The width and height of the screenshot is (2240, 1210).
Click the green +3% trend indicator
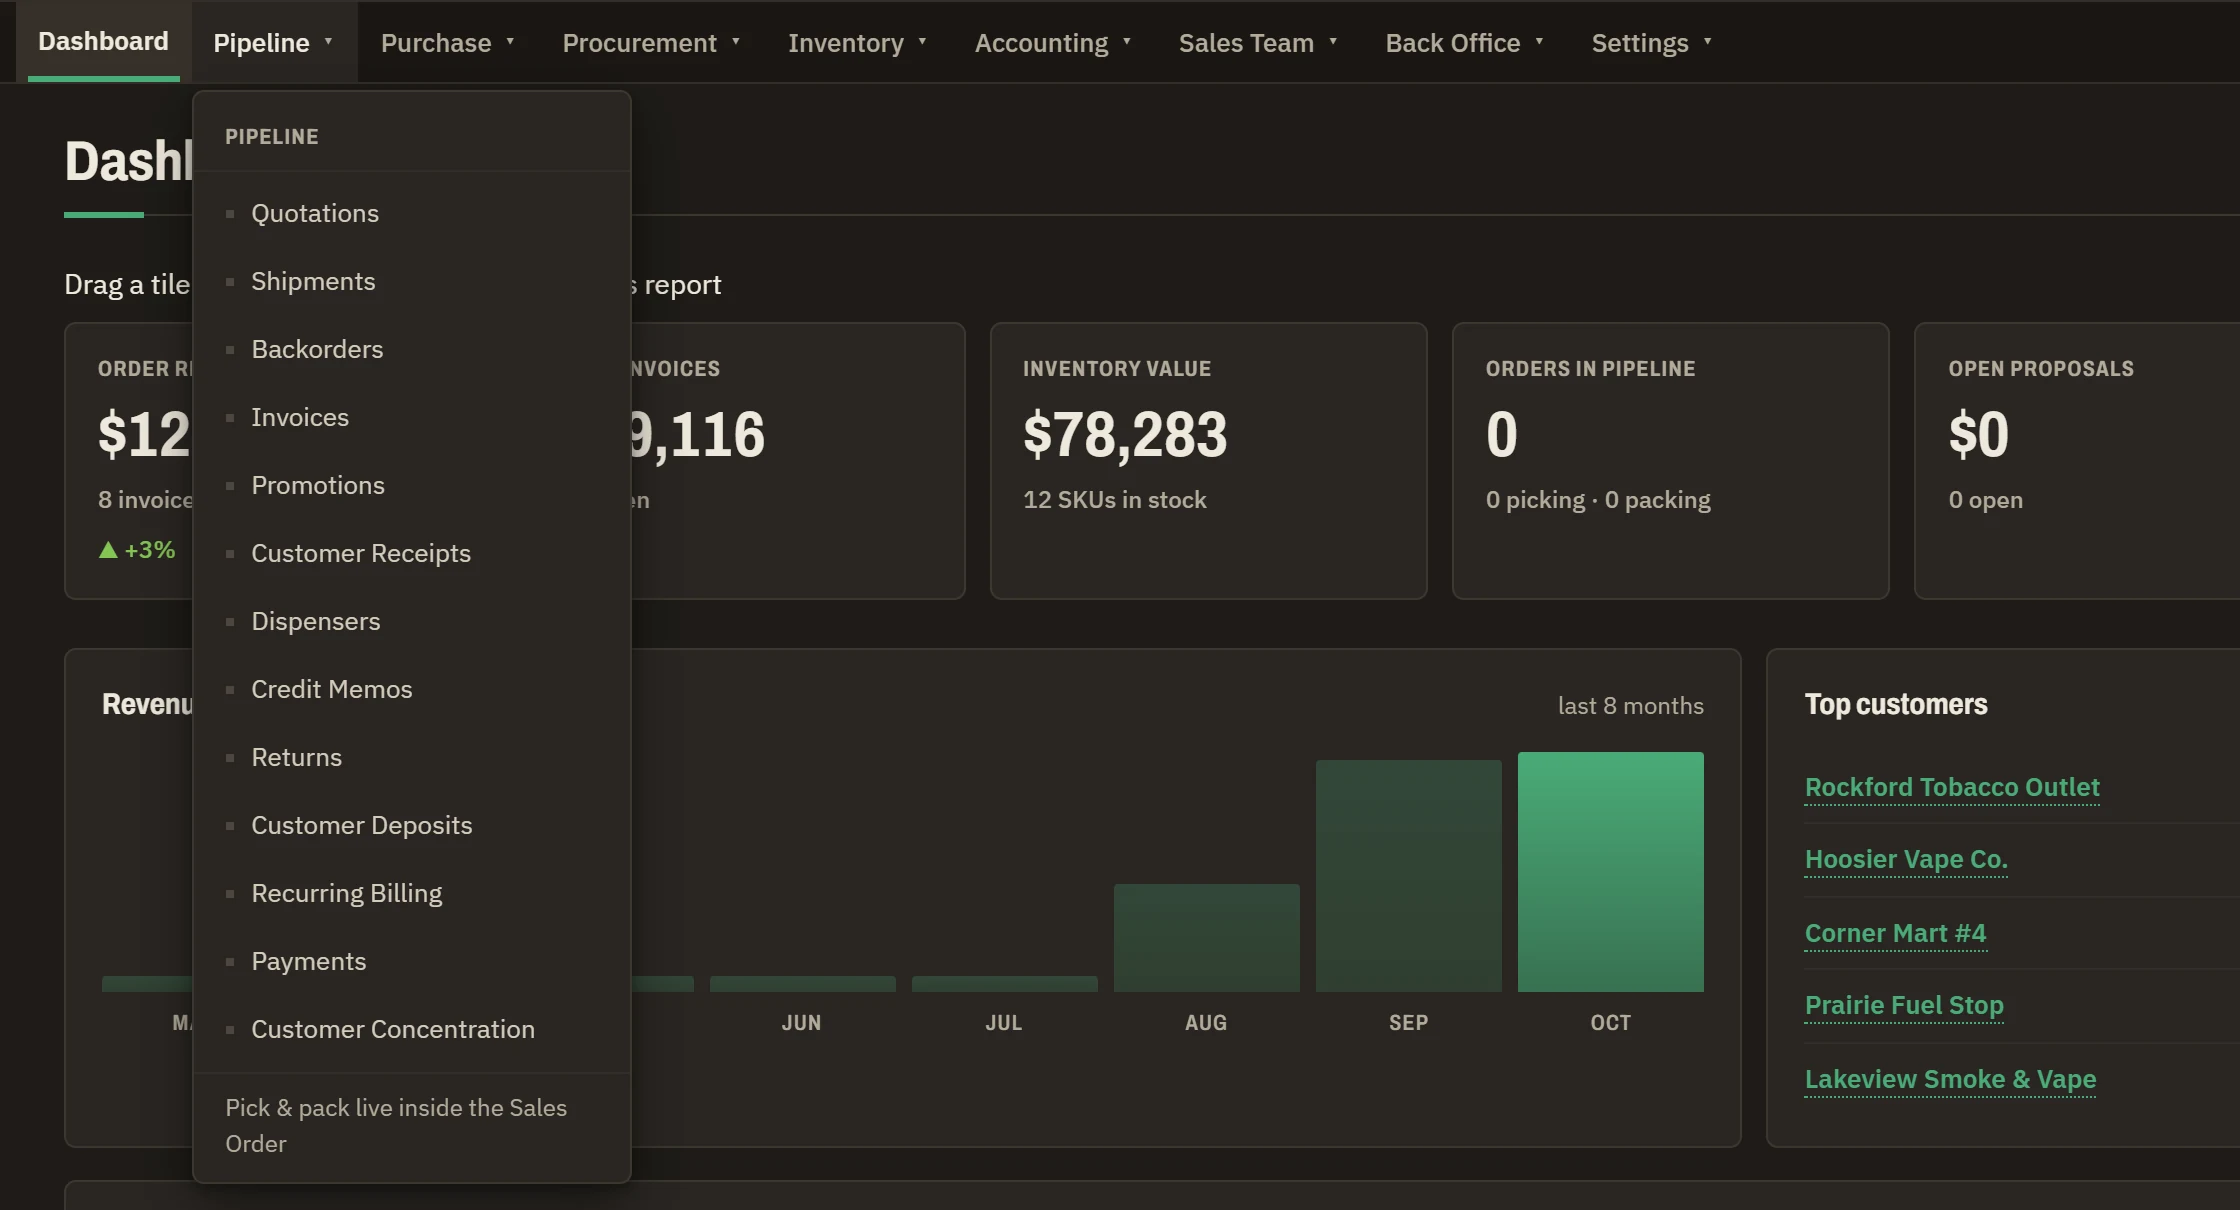[x=137, y=550]
